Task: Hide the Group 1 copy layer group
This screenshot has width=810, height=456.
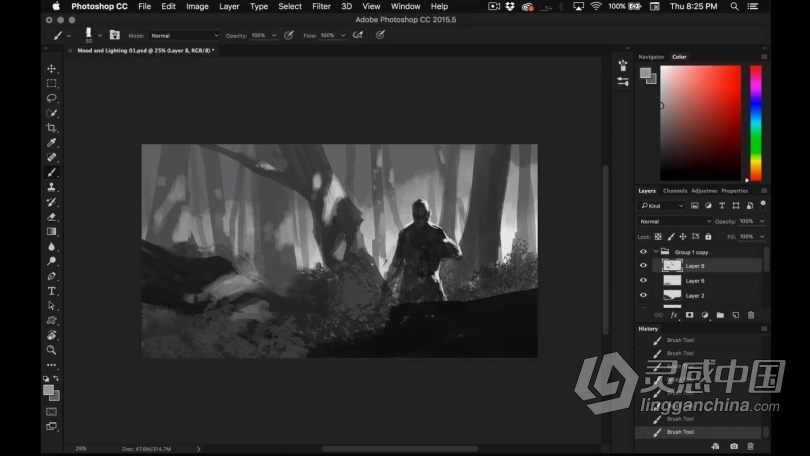Action: click(643, 252)
